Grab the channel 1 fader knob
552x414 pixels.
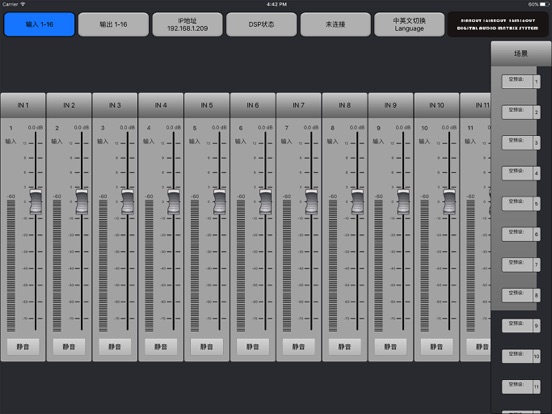pyautogui.click(x=36, y=202)
